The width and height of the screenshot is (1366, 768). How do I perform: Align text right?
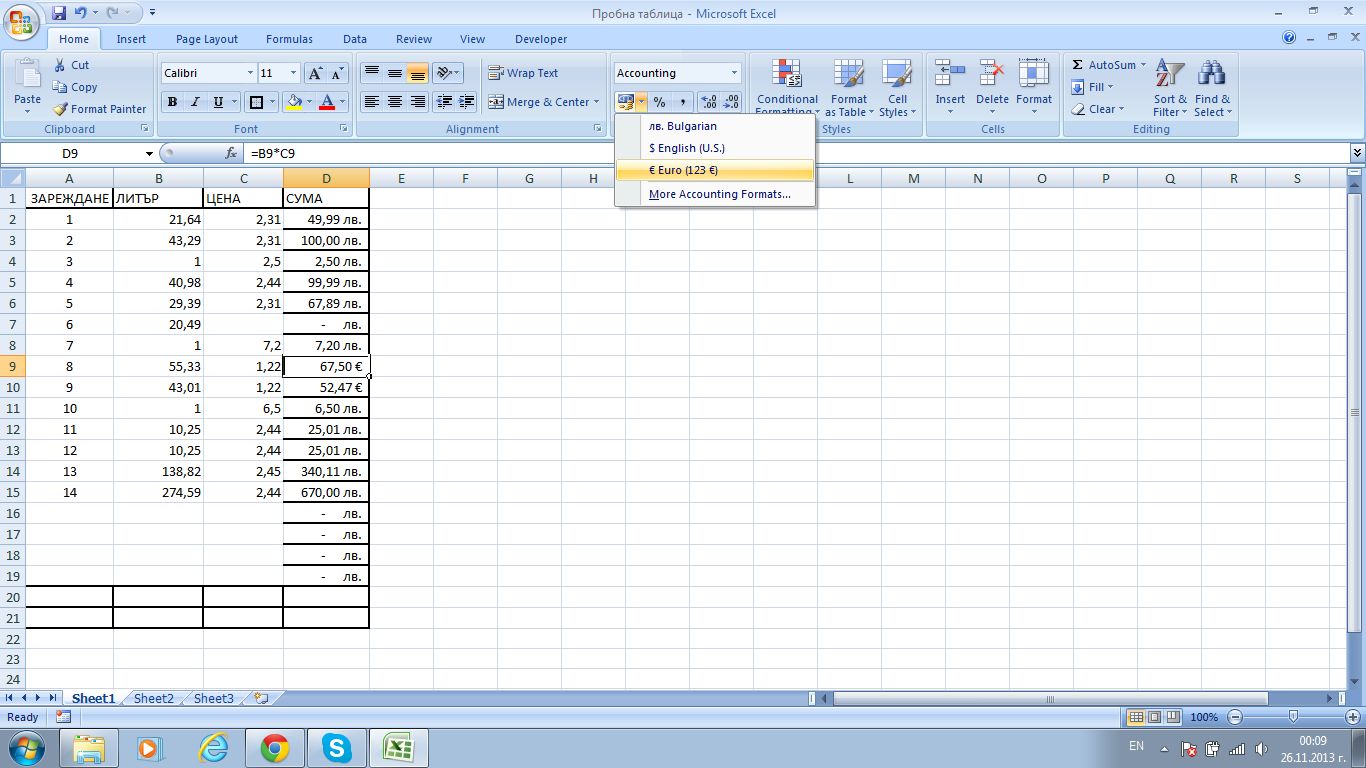coord(418,102)
